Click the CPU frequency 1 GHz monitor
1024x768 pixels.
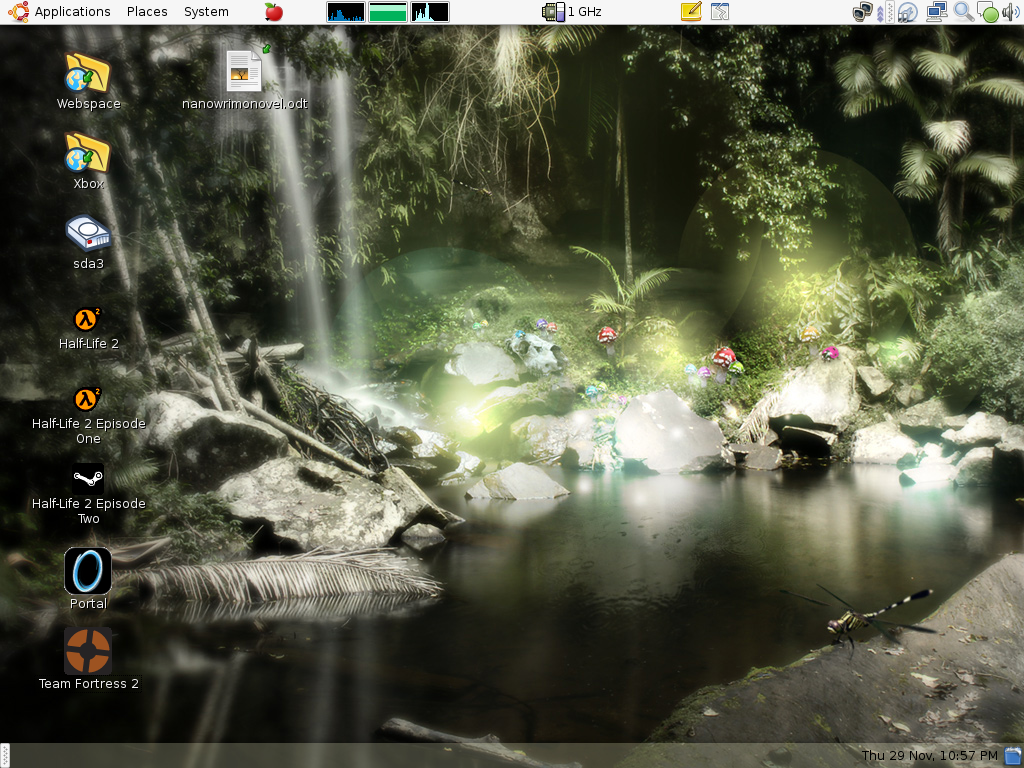[572, 12]
